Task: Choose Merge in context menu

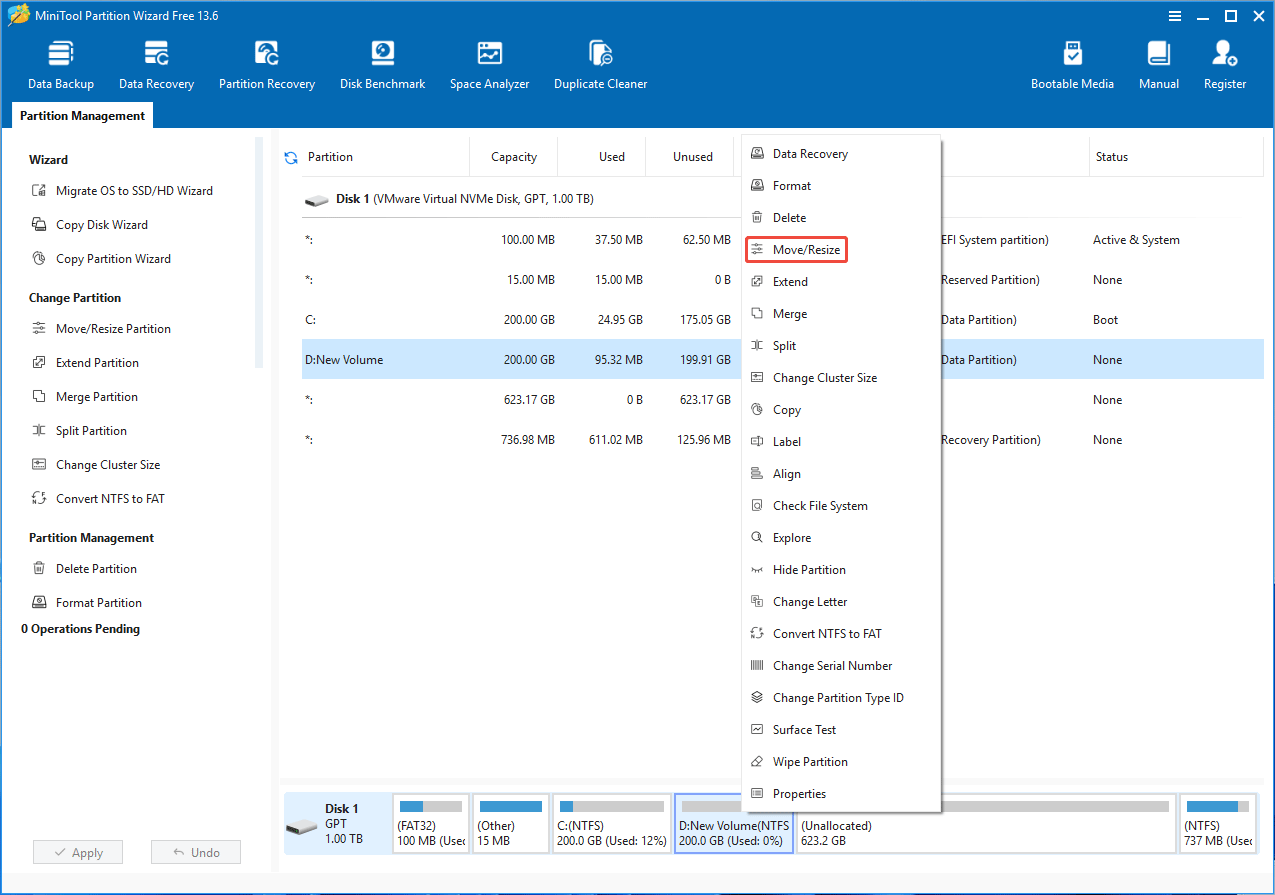Action: pos(840,314)
